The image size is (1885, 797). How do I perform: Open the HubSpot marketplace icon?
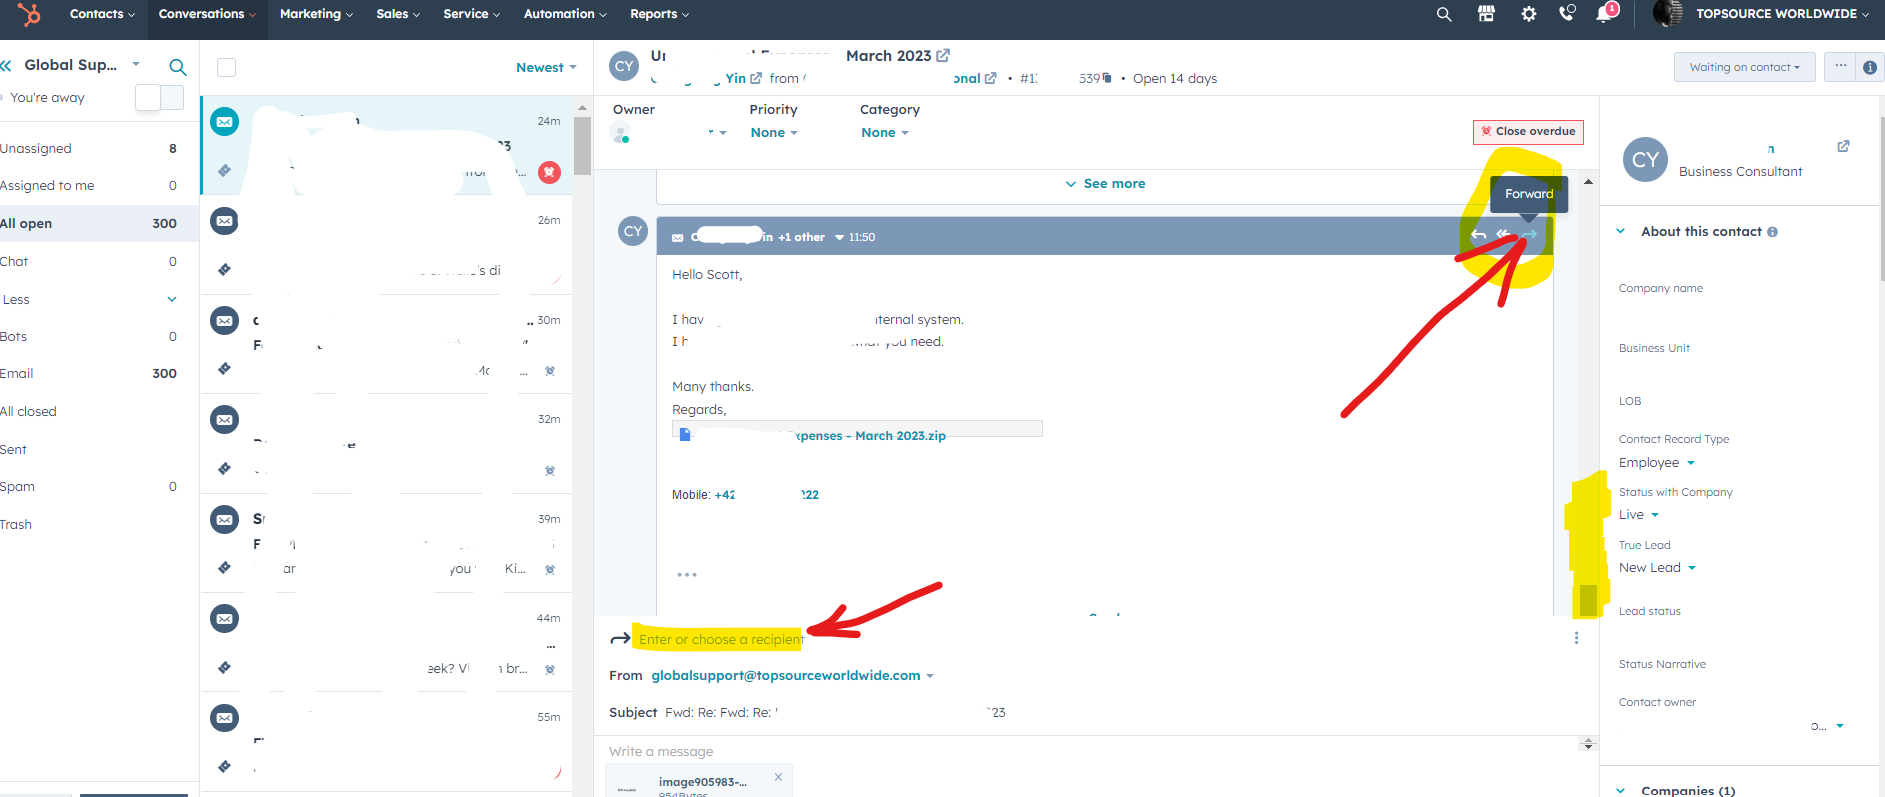(x=1486, y=14)
